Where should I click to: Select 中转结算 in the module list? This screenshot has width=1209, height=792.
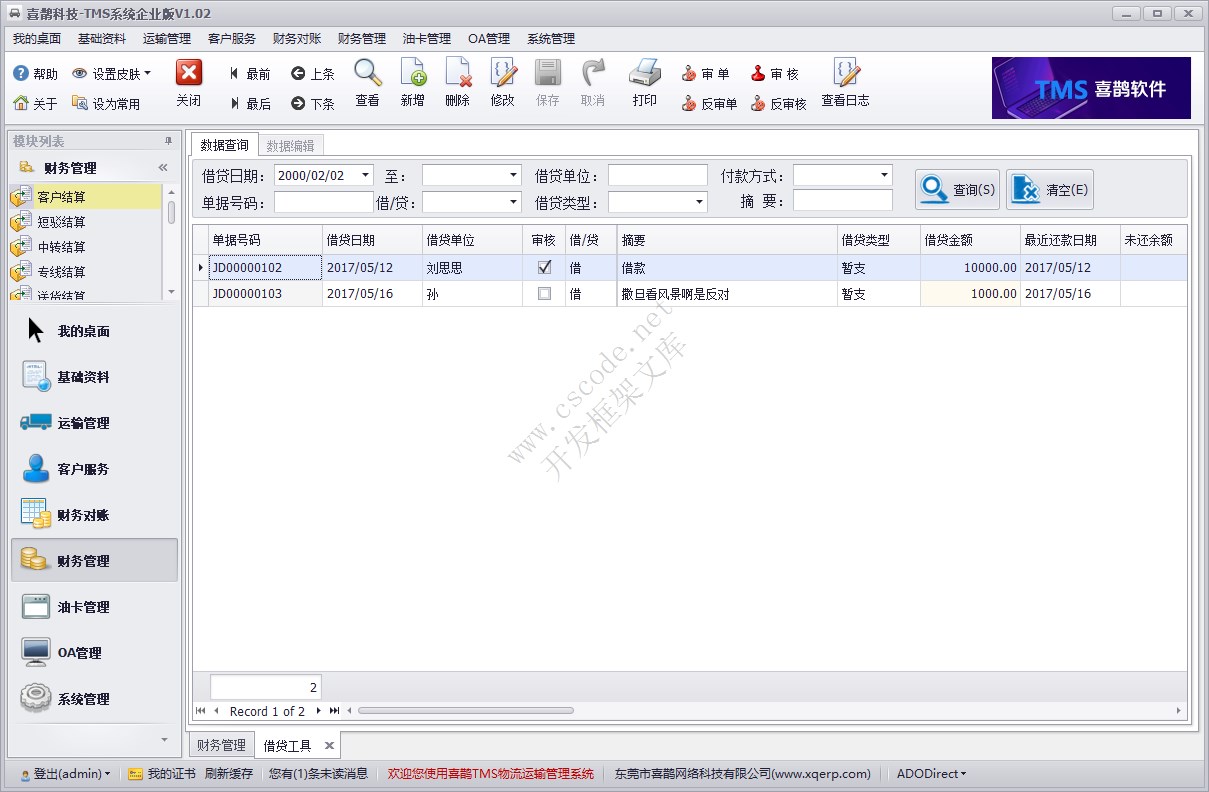(x=86, y=247)
